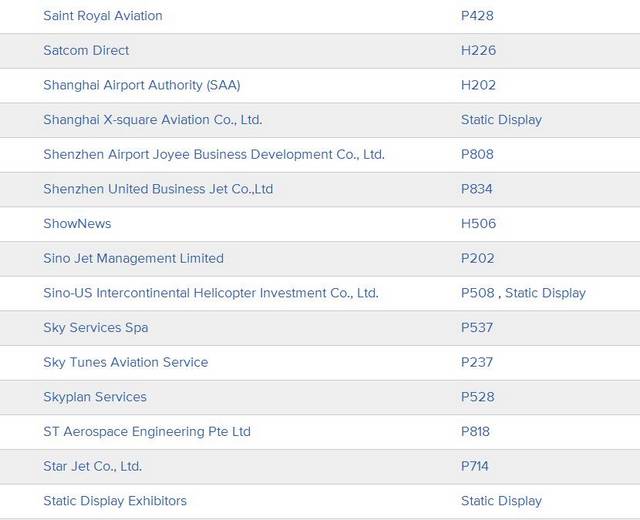Viewport: 640px width, 520px height.
Task: Click the Saint Royal Aviation exhibitor name
Action: tap(102, 16)
